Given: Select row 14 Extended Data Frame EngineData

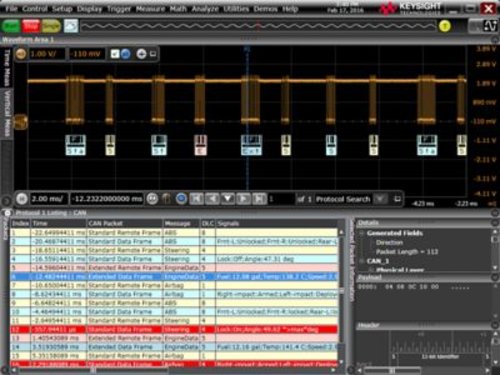Looking at the screenshot, I should pyautogui.click(x=174, y=347).
